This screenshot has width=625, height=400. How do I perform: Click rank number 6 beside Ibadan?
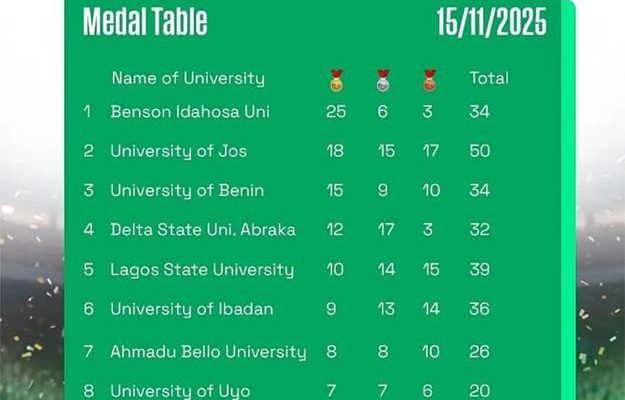click(89, 310)
